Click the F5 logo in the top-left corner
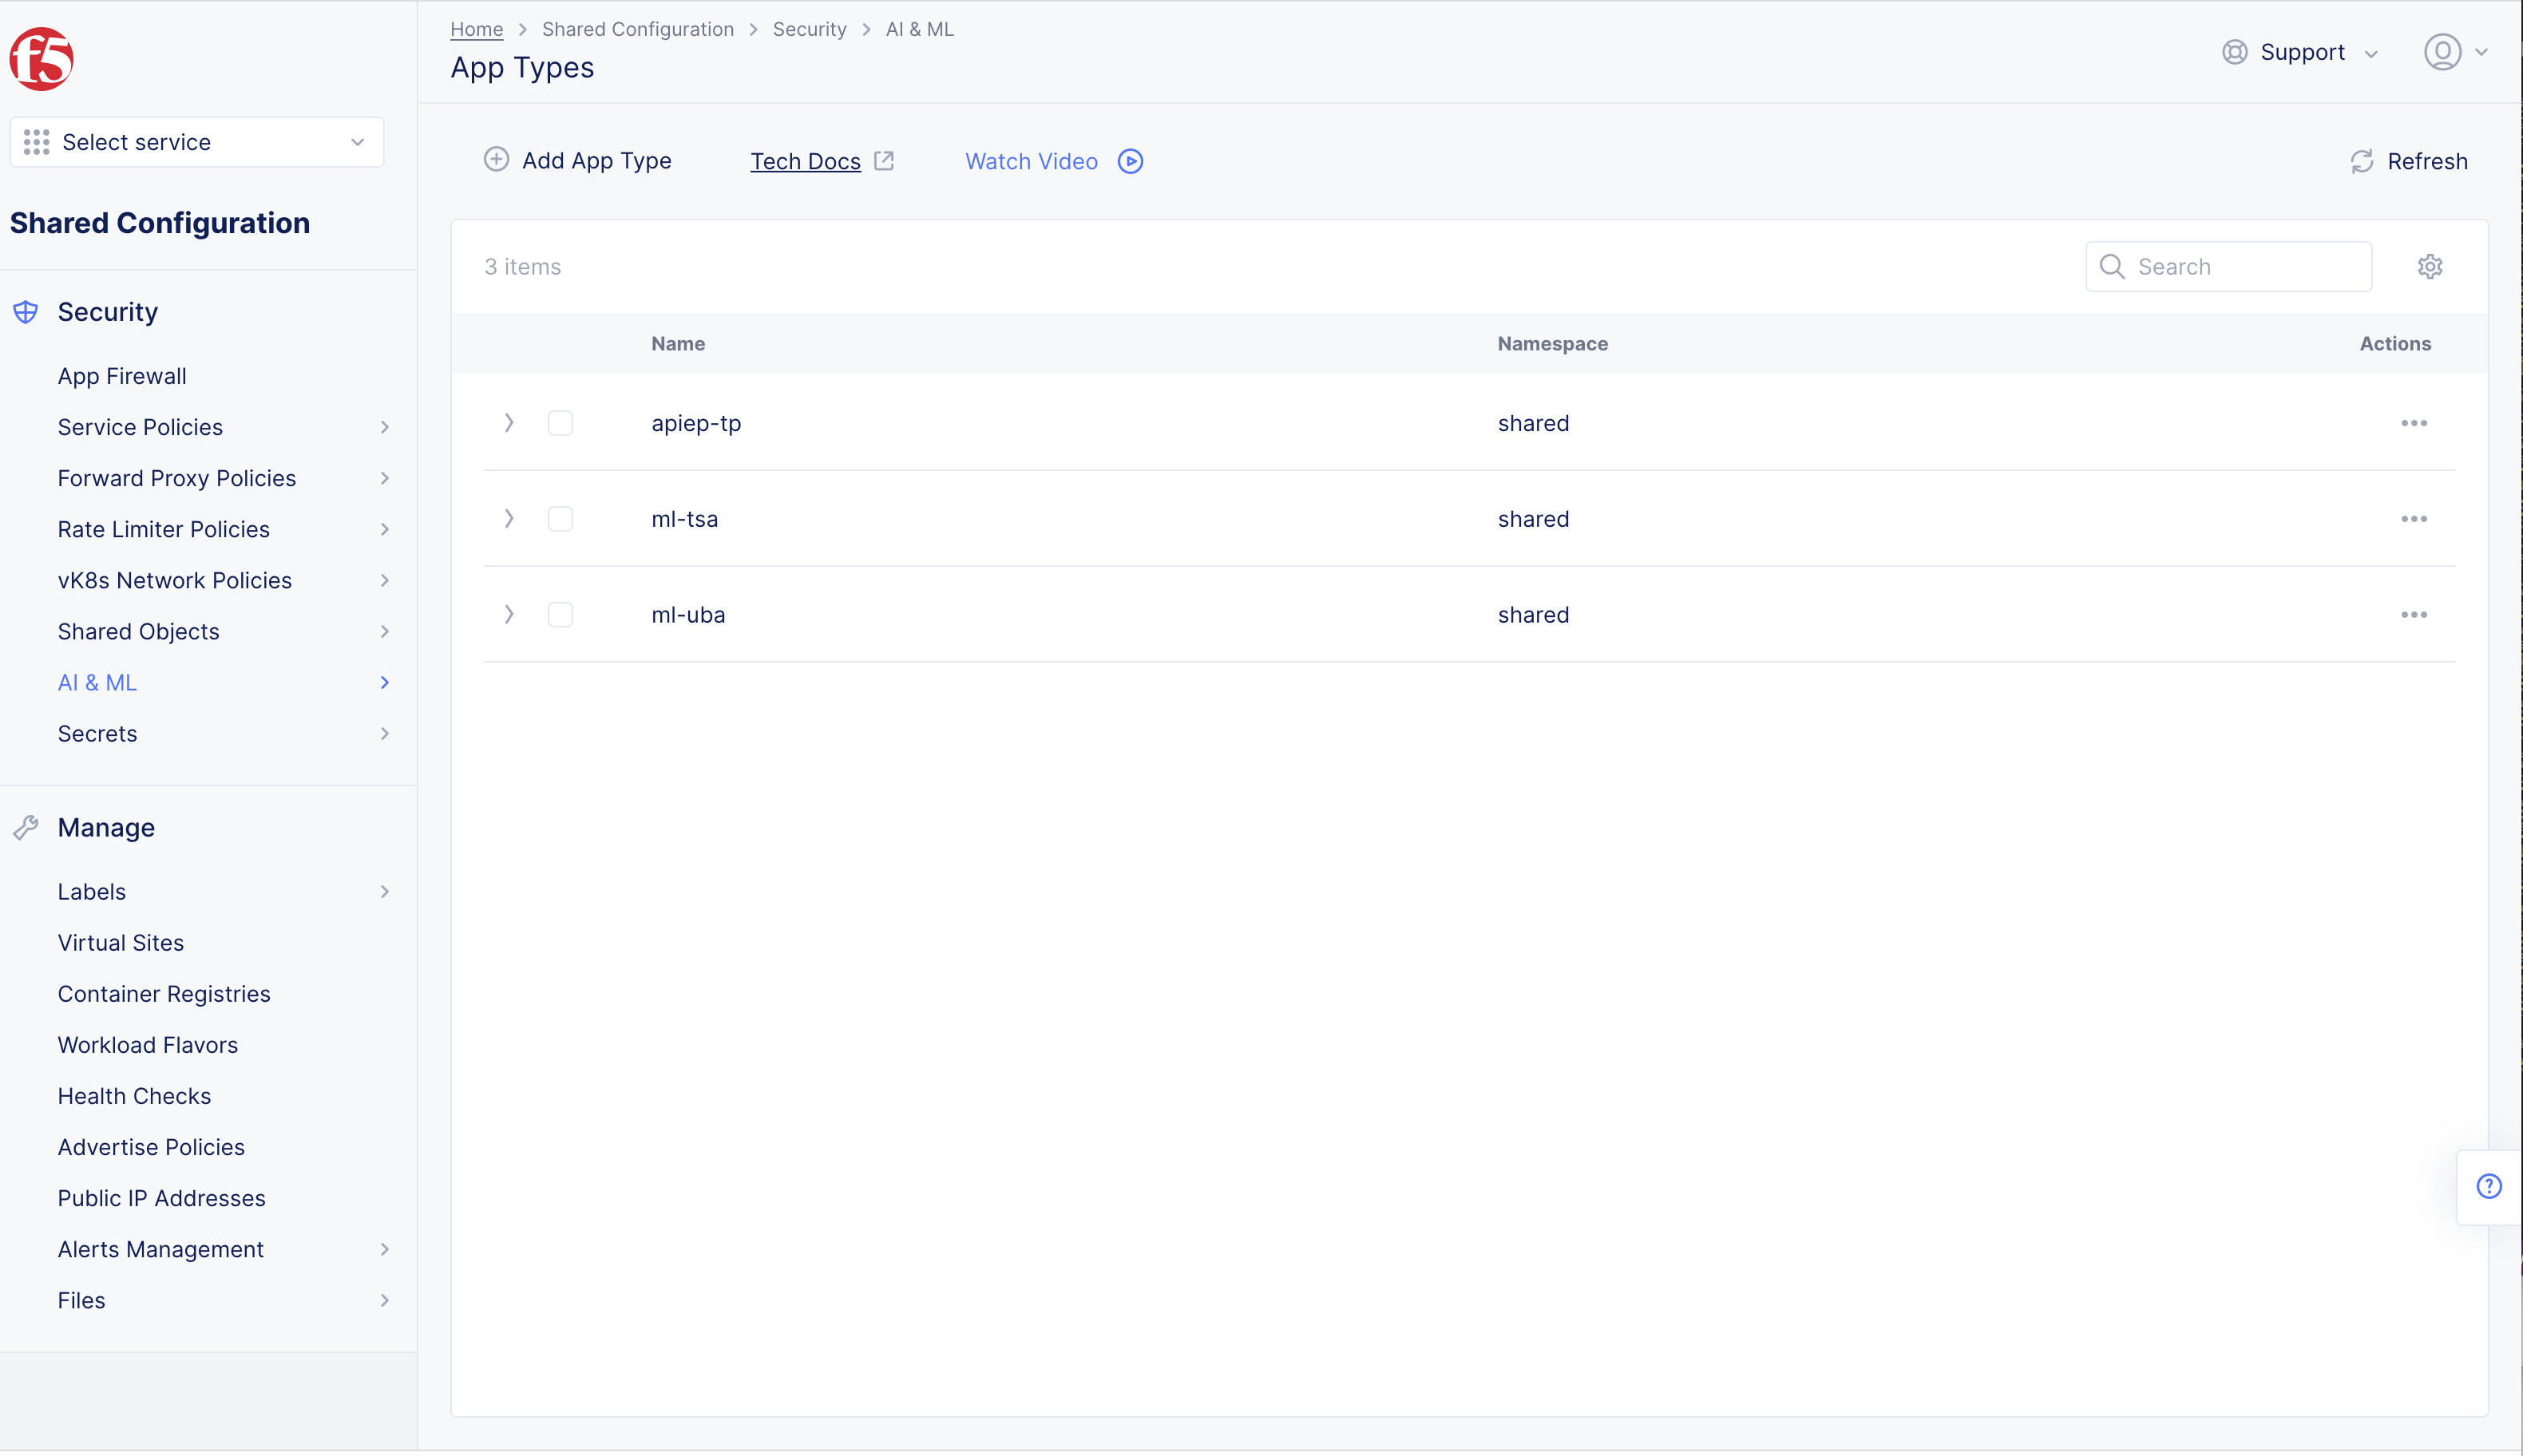 click(x=41, y=59)
